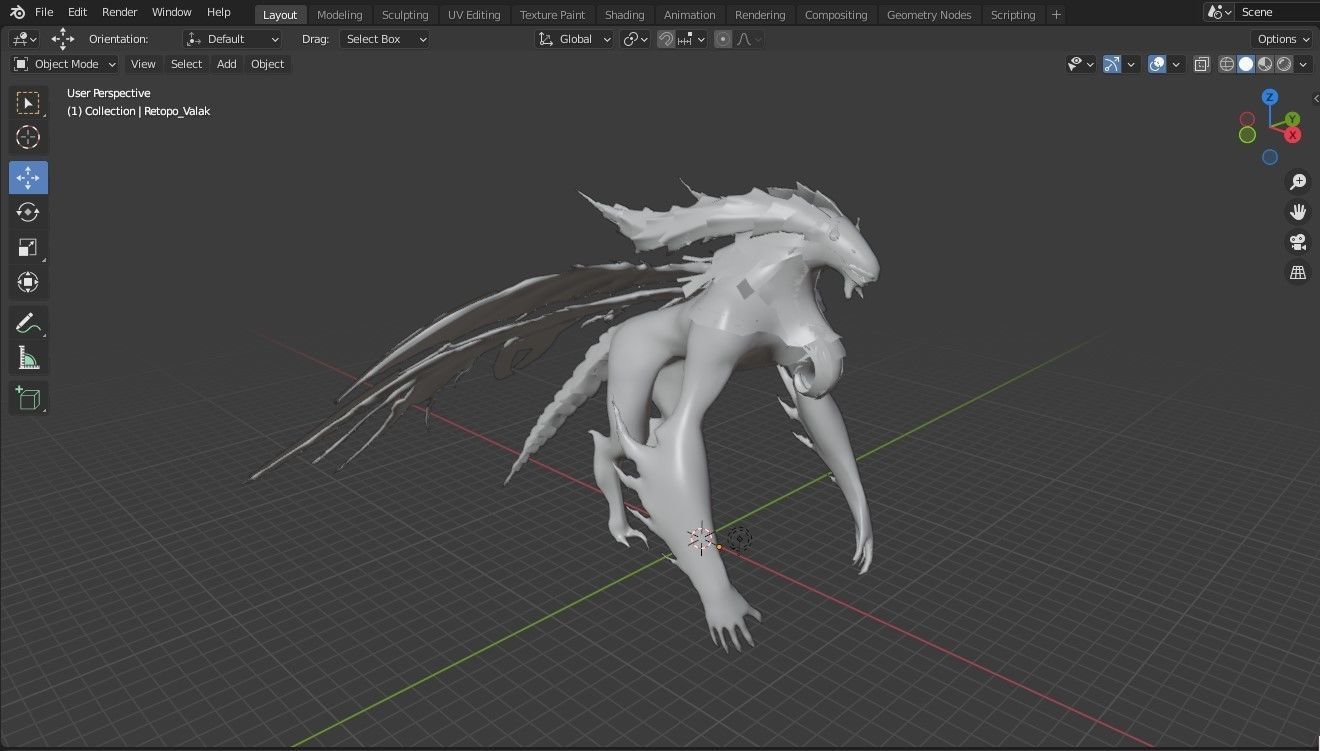1320x751 pixels.
Task: Toggle viewport gizmos display
Action: pos(1112,64)
